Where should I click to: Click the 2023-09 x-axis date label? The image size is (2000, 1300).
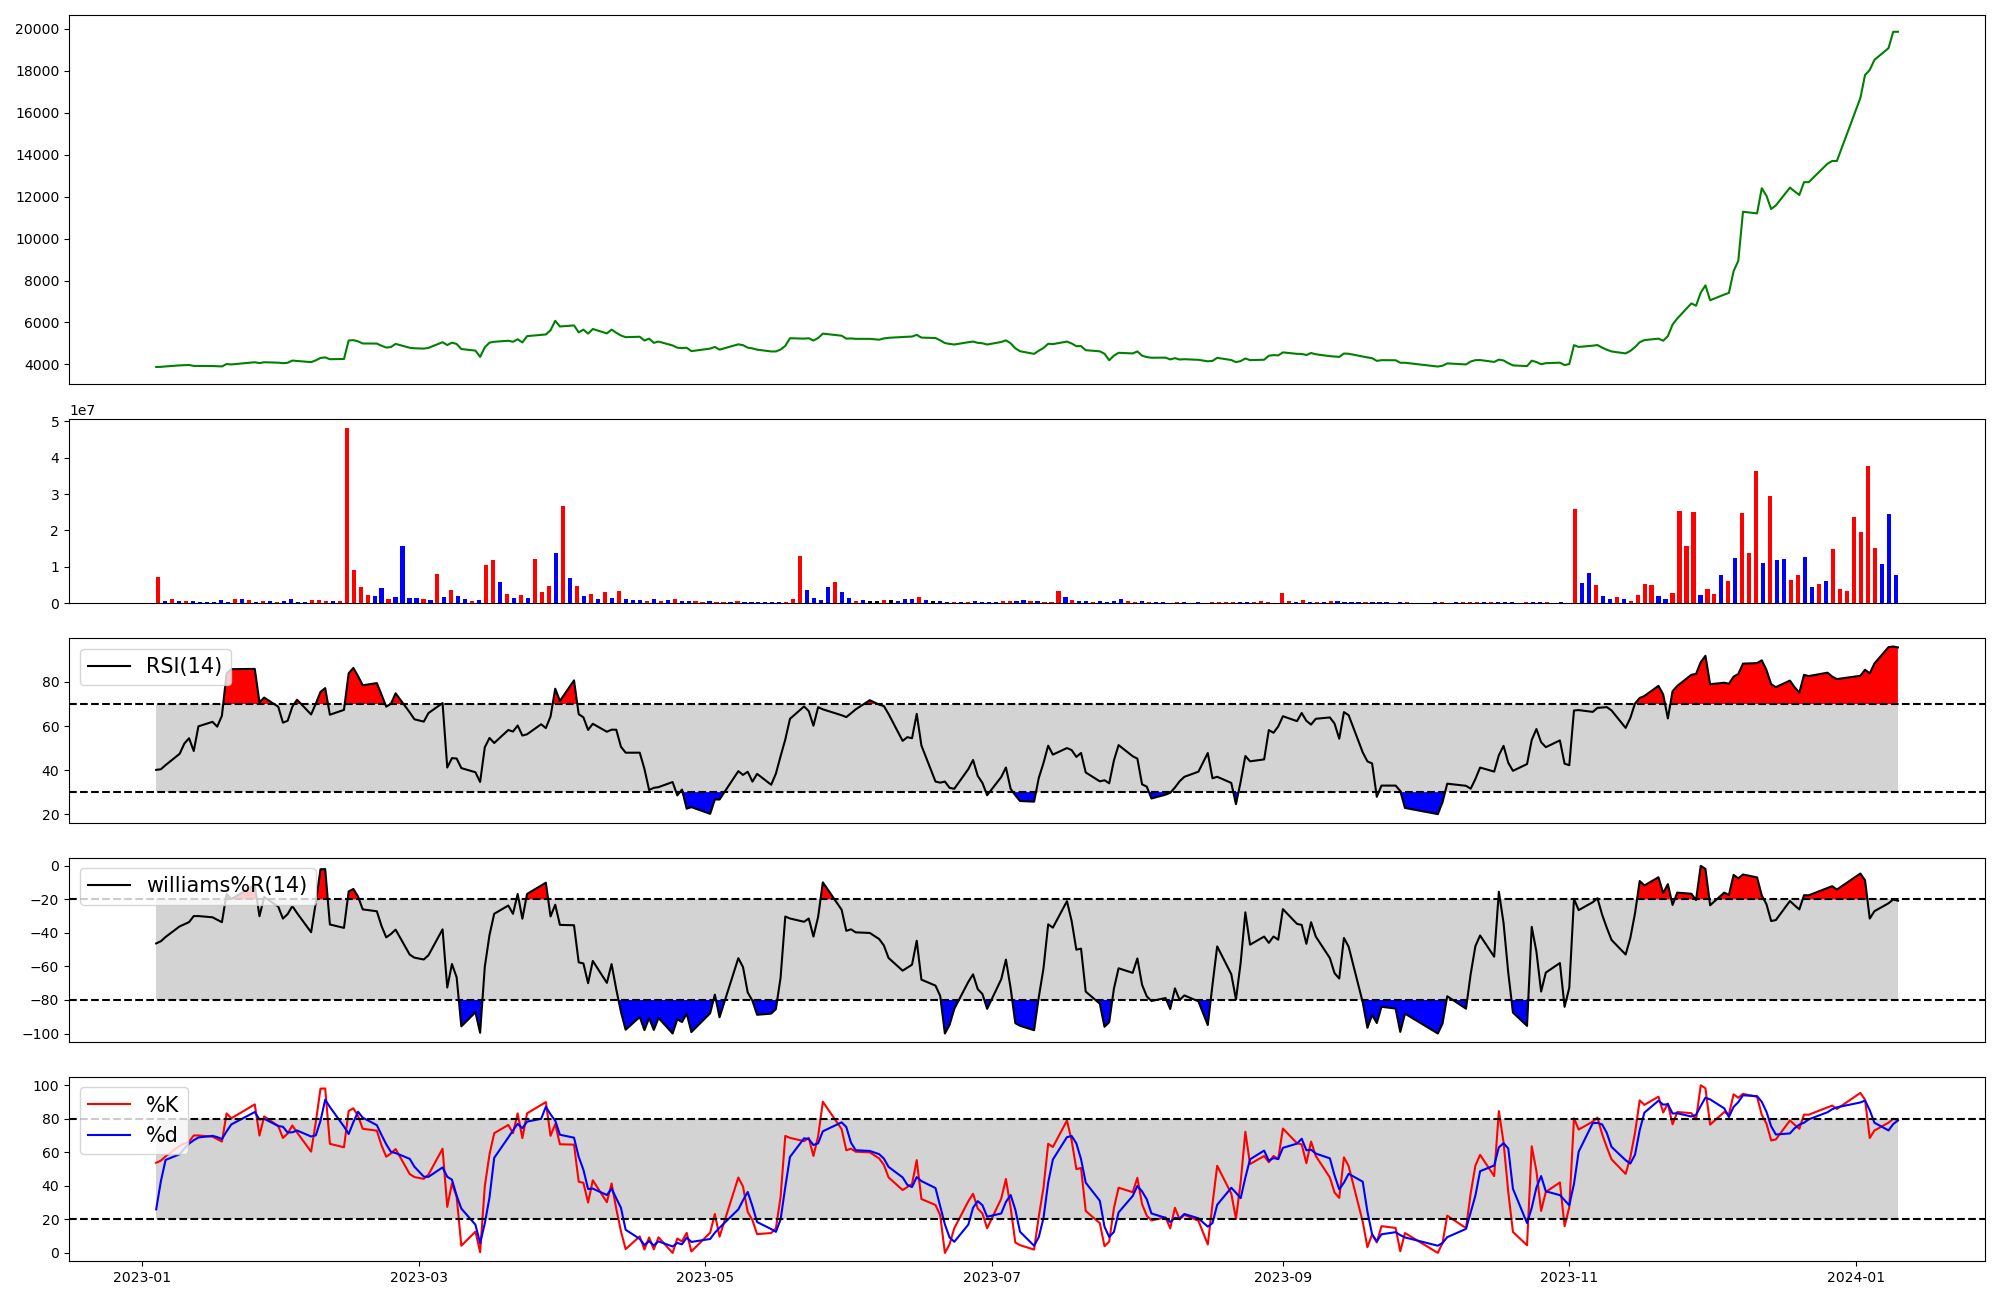1283,1277
